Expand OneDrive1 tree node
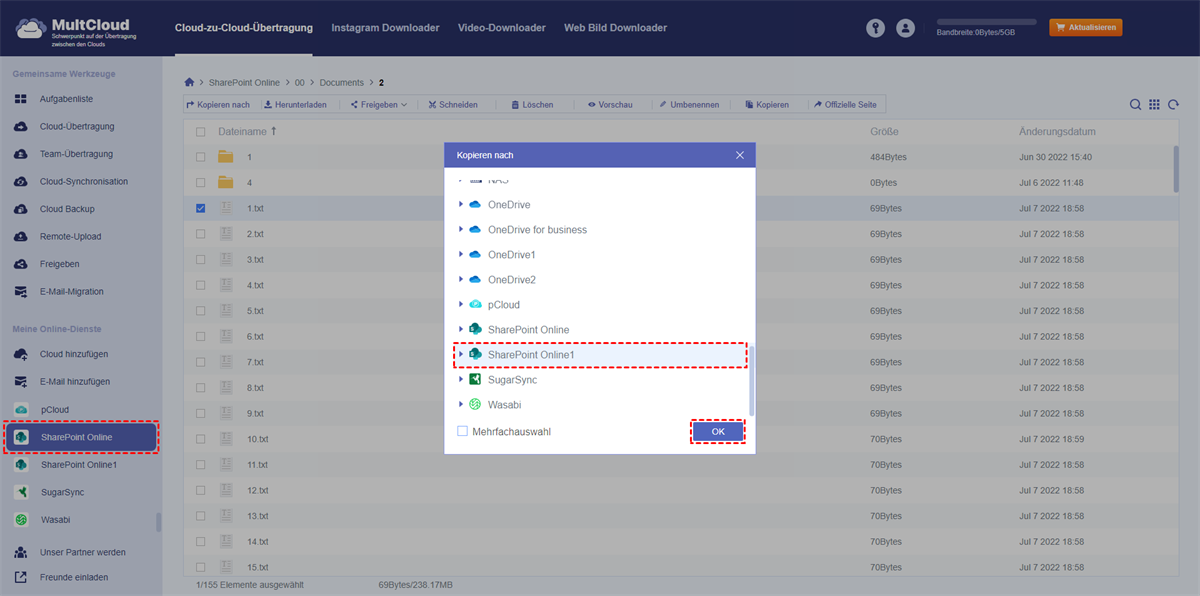Screen dimensions: 1200x596 pyautogui.click(x=461, y=255)
